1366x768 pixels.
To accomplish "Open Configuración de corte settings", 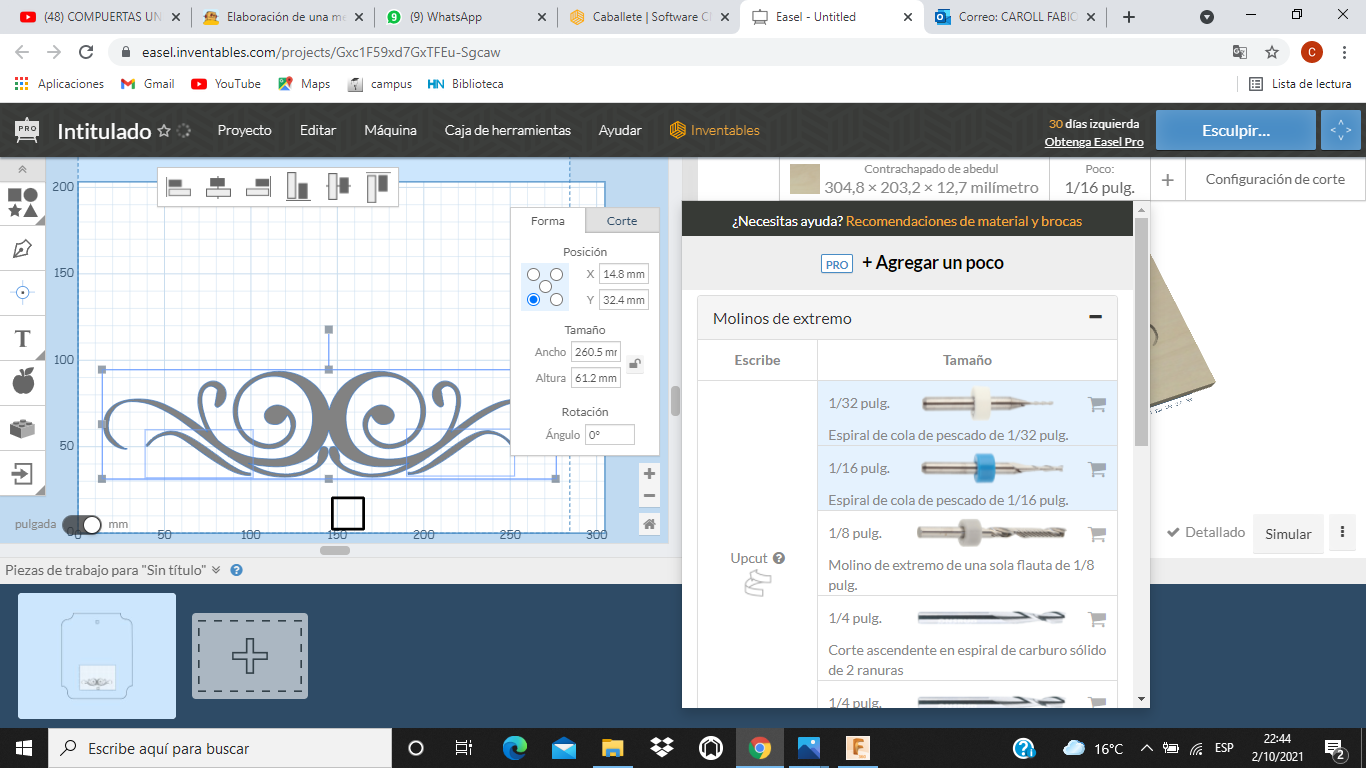I will [x=1275, y=180].
